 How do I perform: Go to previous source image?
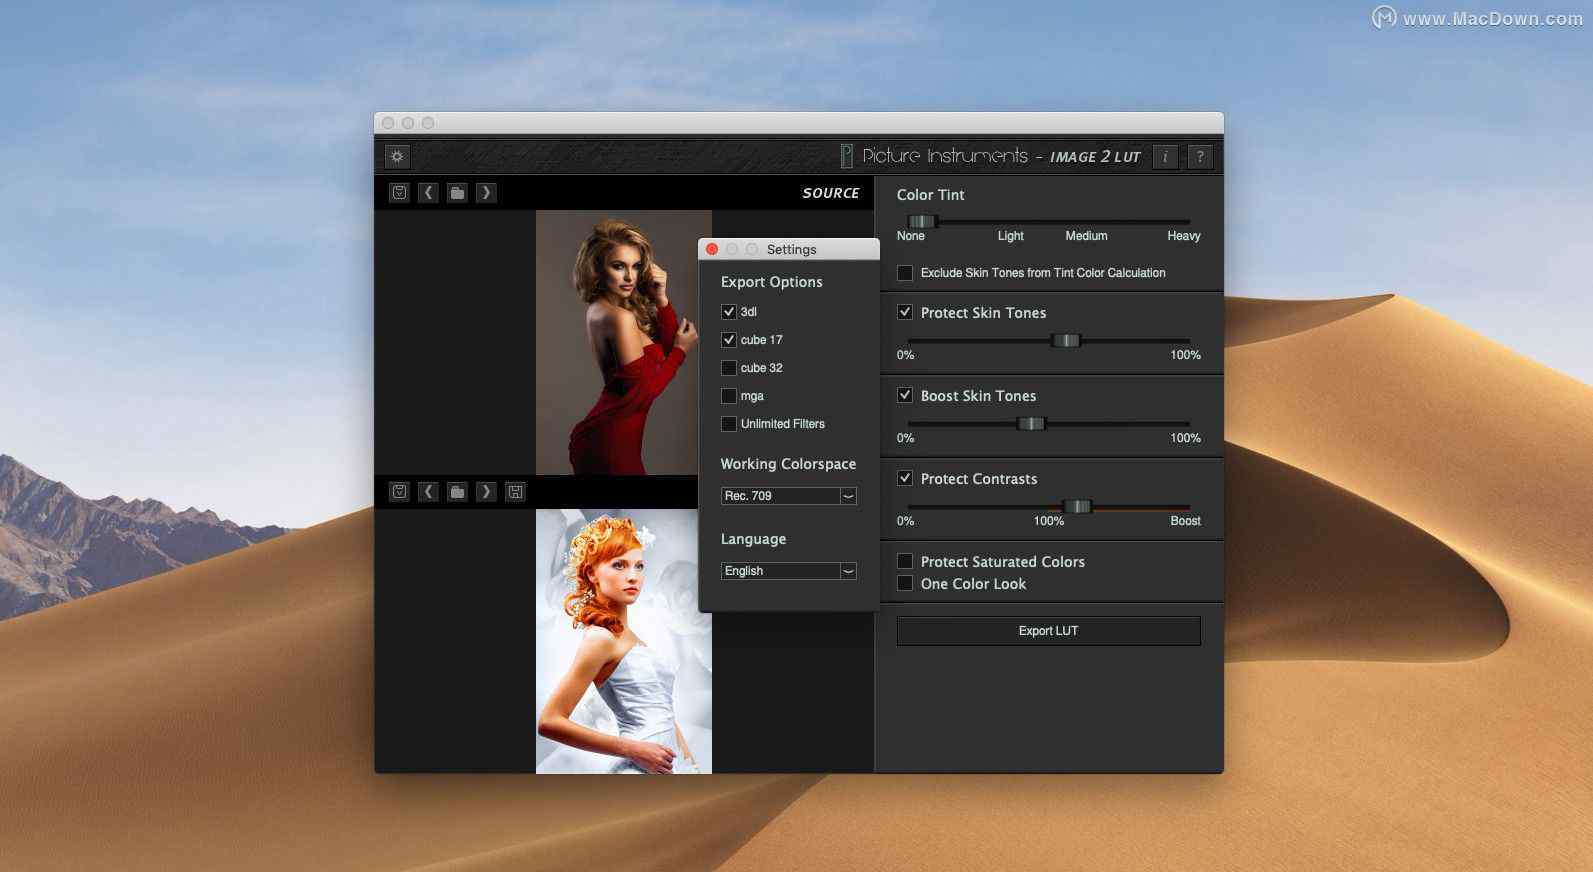point(428,193)
